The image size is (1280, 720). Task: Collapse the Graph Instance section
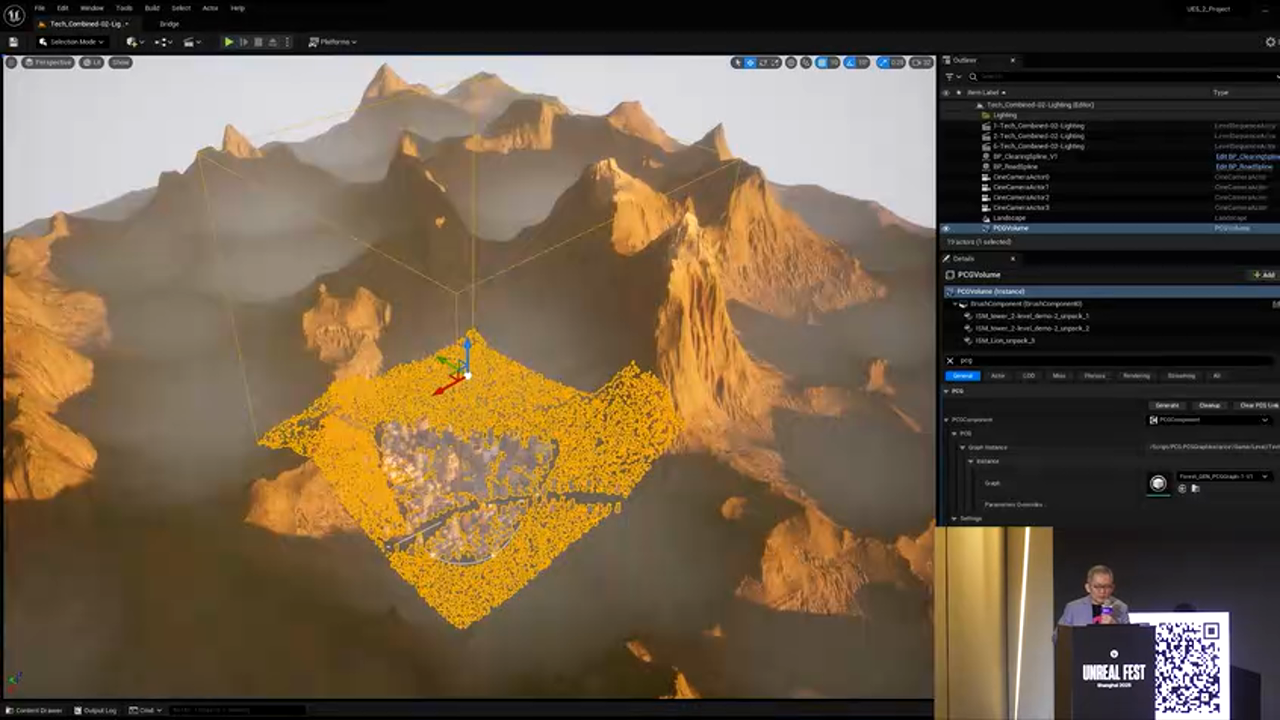pos(961,447)
